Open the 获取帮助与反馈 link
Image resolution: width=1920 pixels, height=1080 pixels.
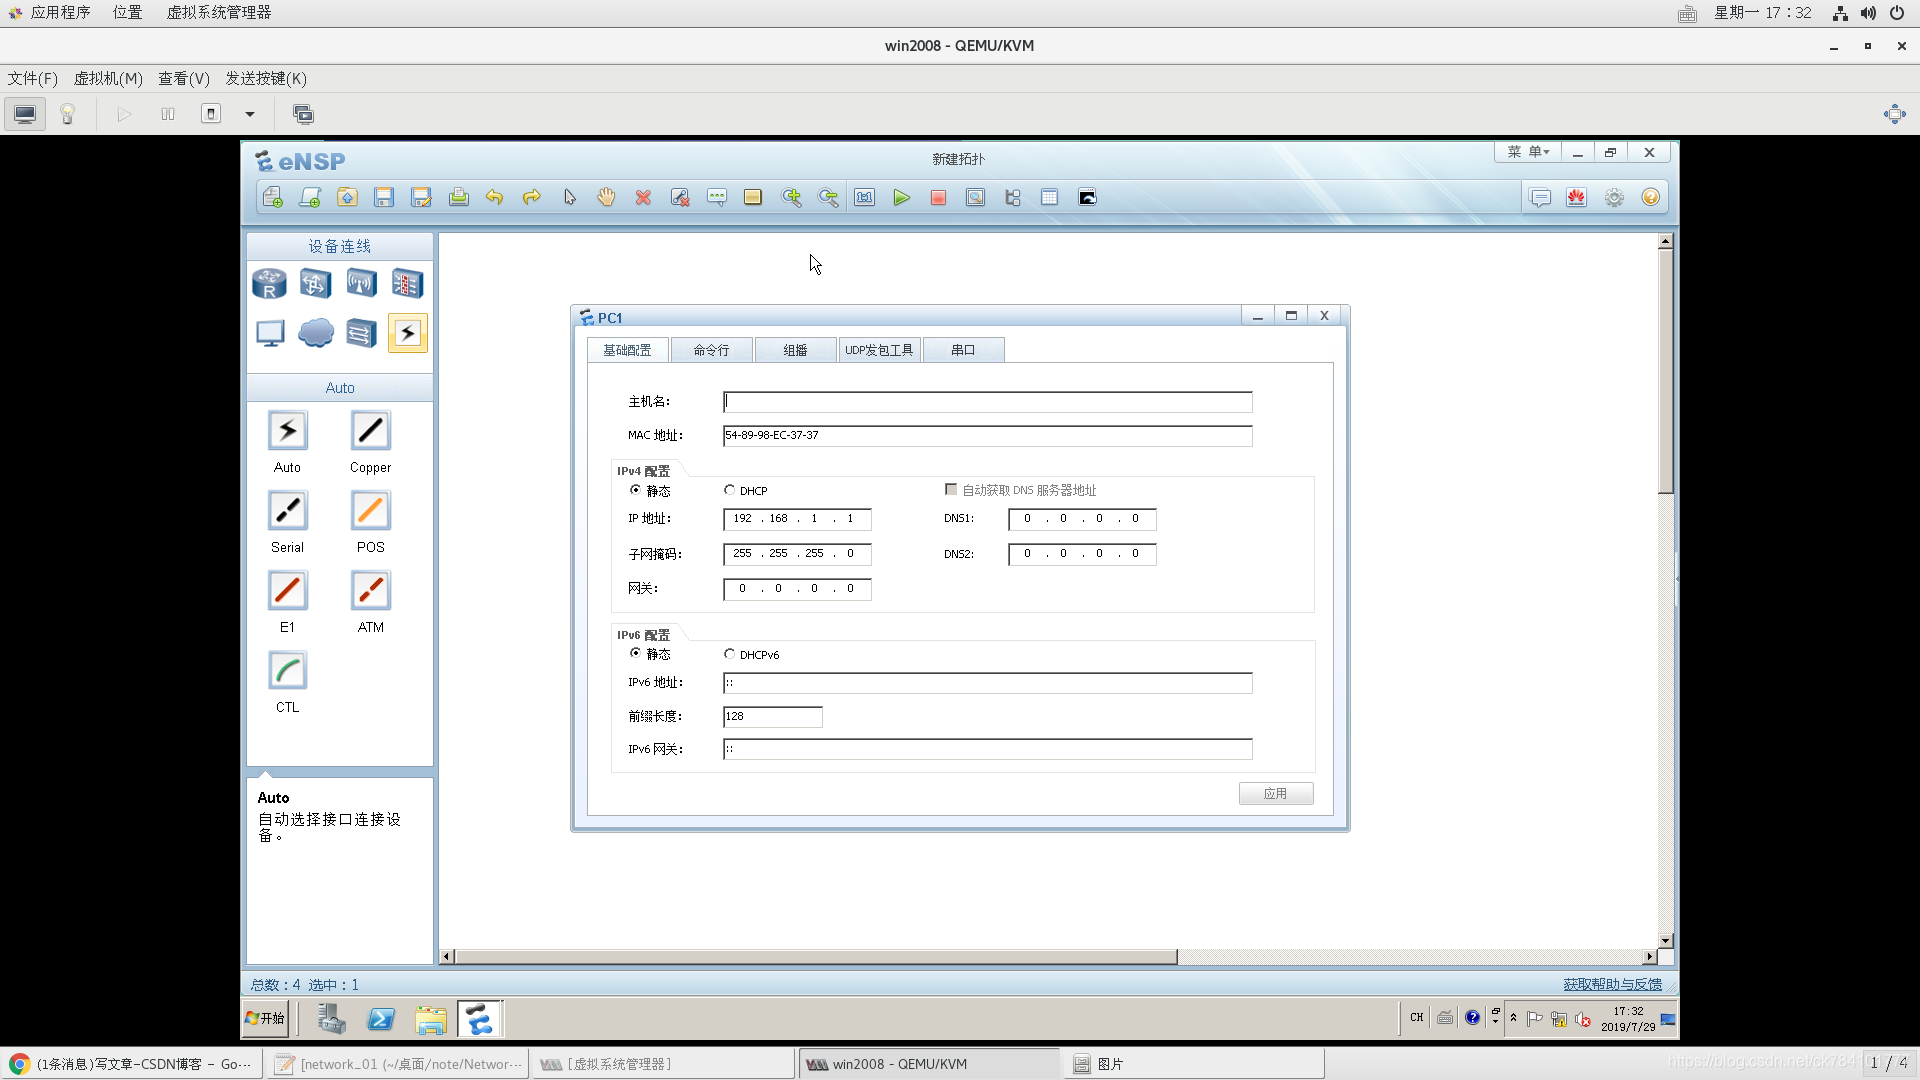pyautogui.click(x=1612, y=984)
